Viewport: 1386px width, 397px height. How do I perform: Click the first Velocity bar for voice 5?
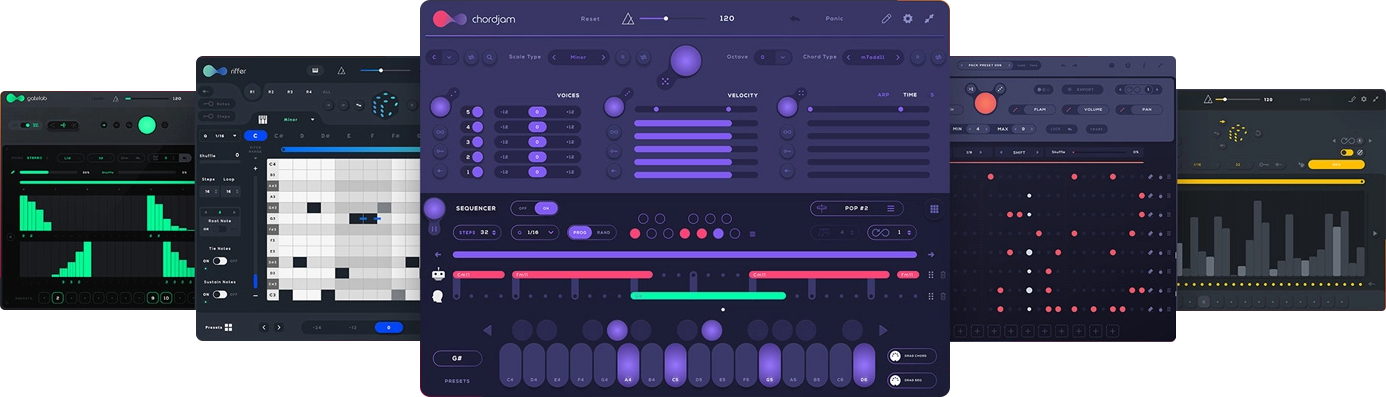point(696,123)
